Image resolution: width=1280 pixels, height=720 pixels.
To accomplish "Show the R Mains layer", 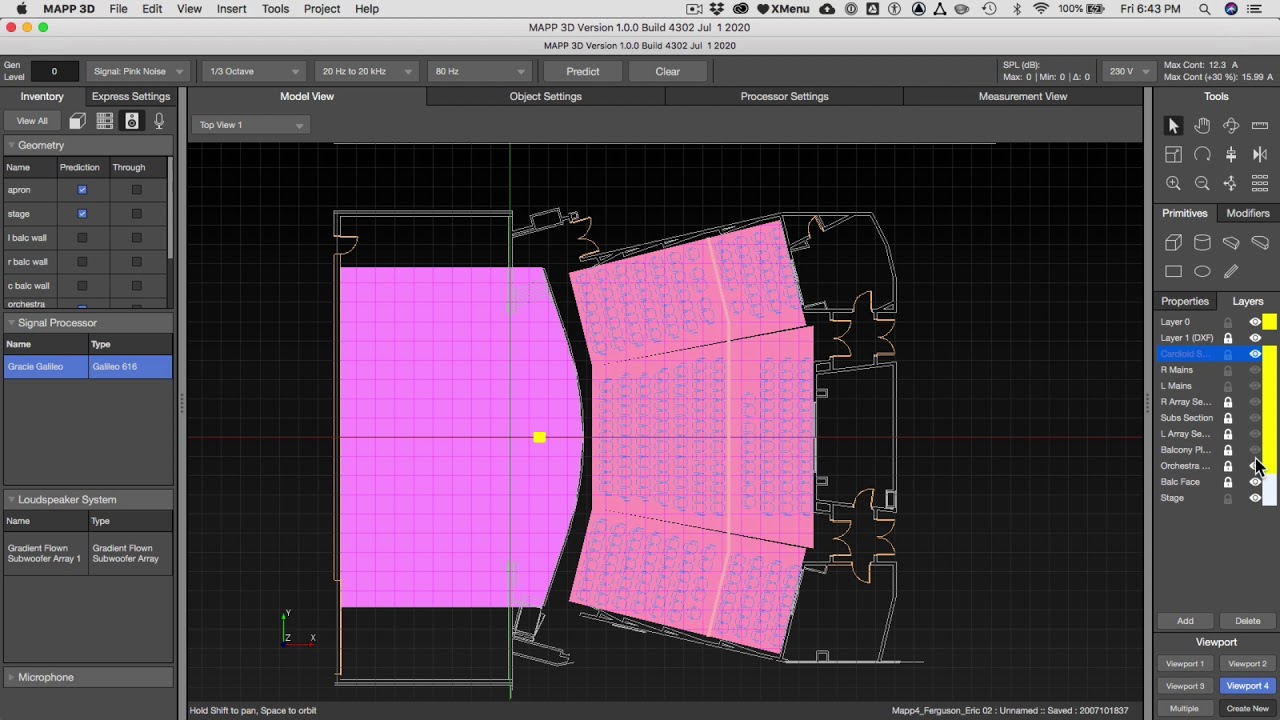I will point(1255,370).
